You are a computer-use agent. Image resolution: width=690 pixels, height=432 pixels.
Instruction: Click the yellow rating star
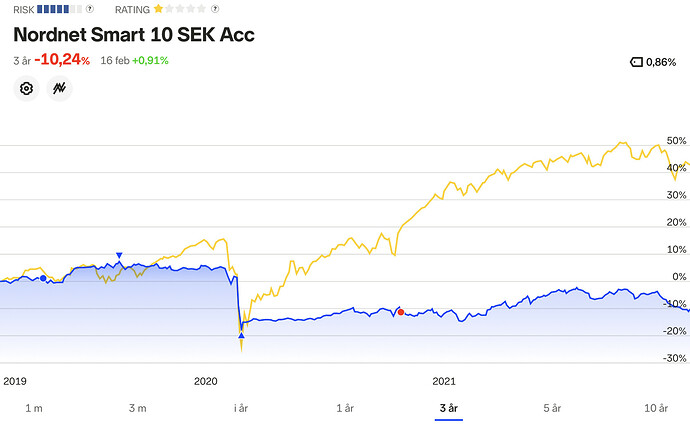tap(158, 9)
